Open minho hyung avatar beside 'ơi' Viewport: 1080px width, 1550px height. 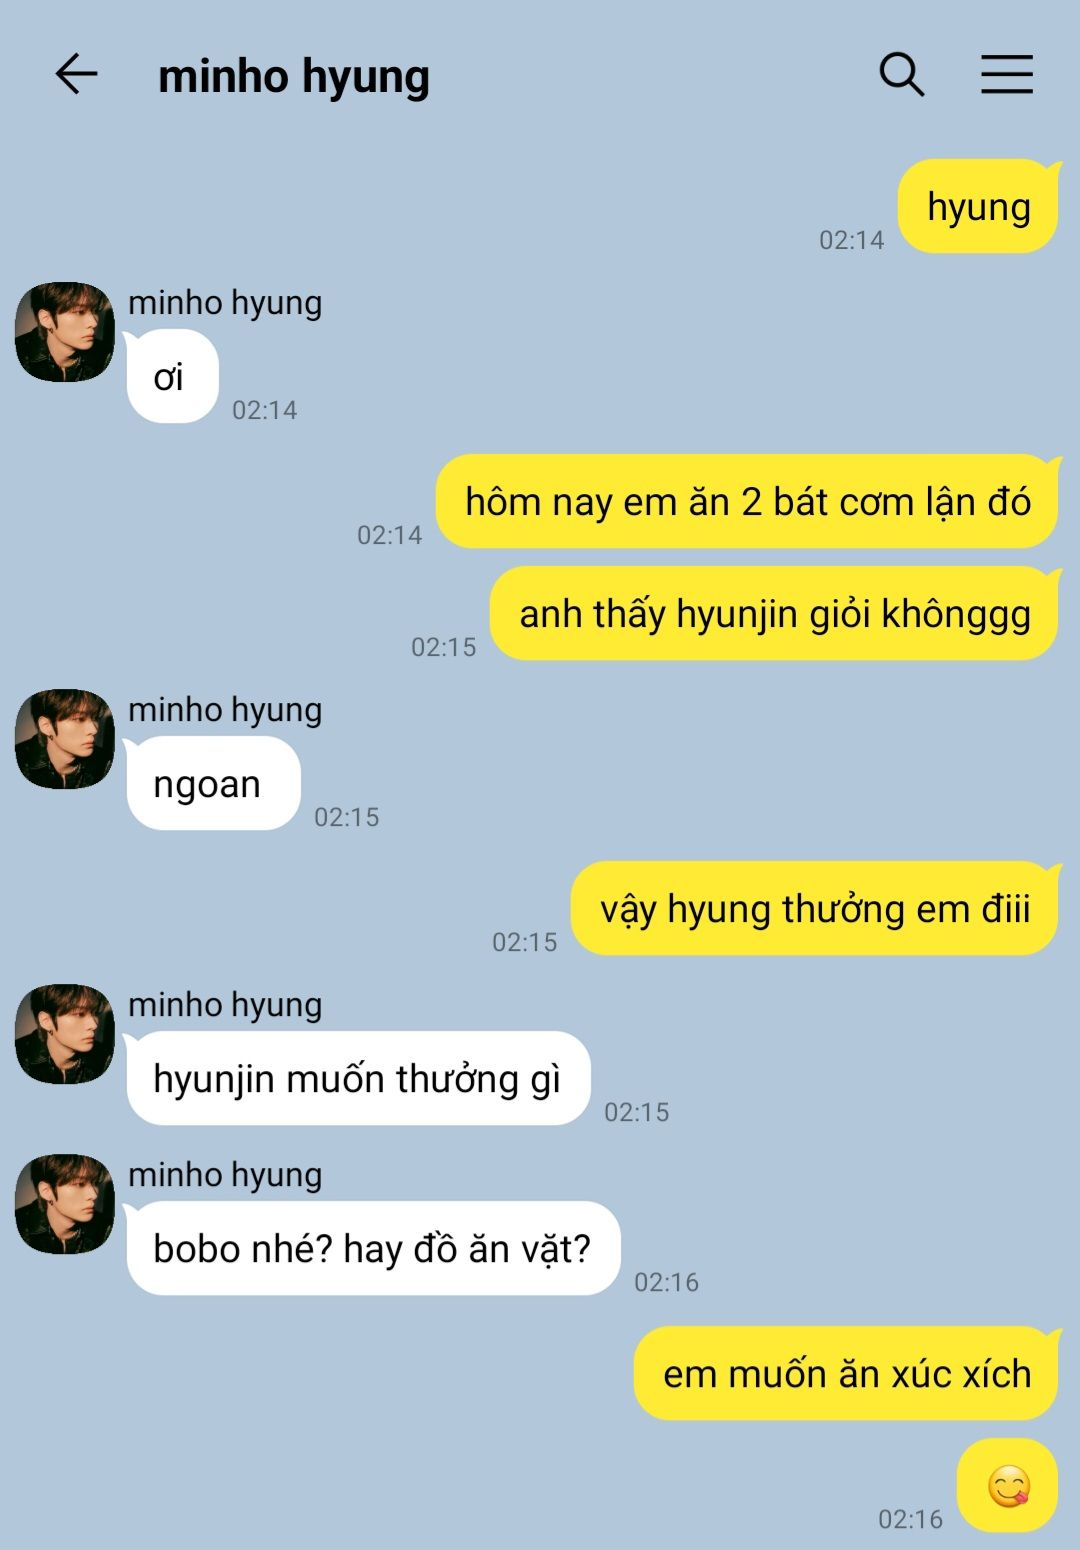point(65,332)
